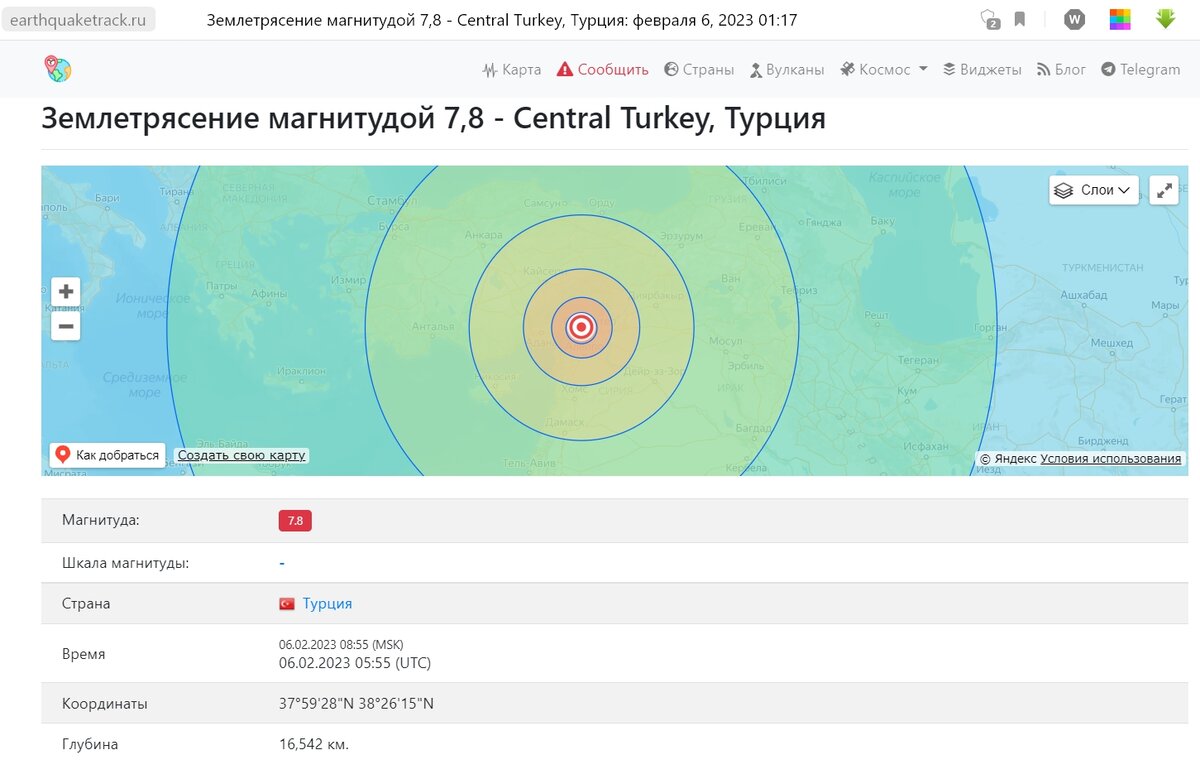The image size is (1200, 779).
Task: Click the red pin icon on Как добраться
Action: [61, 453]
